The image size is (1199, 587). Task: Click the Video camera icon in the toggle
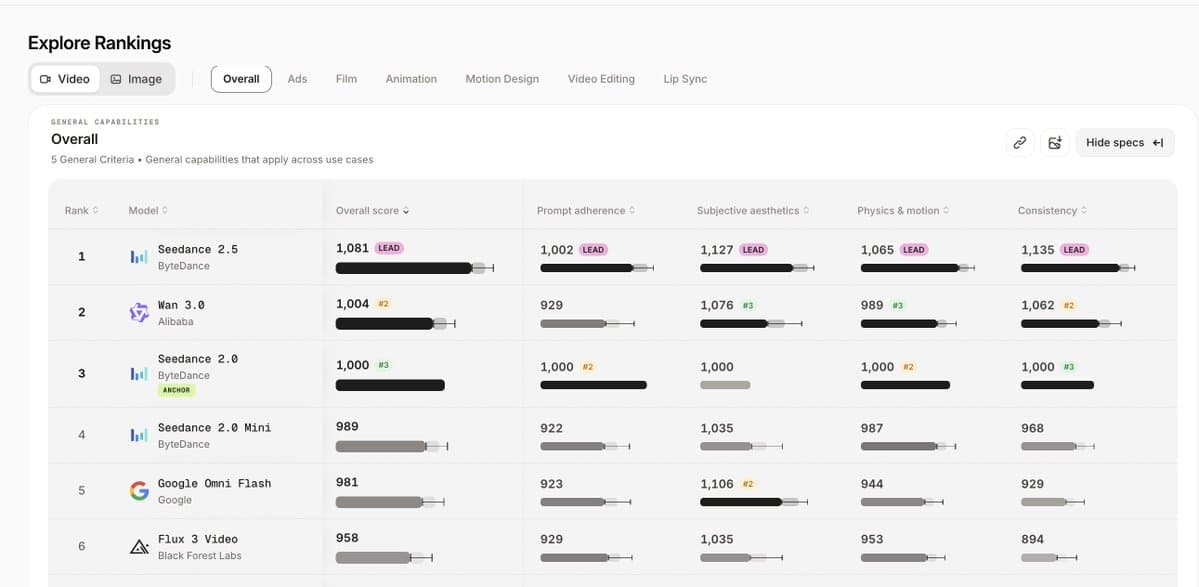point(45,79)
